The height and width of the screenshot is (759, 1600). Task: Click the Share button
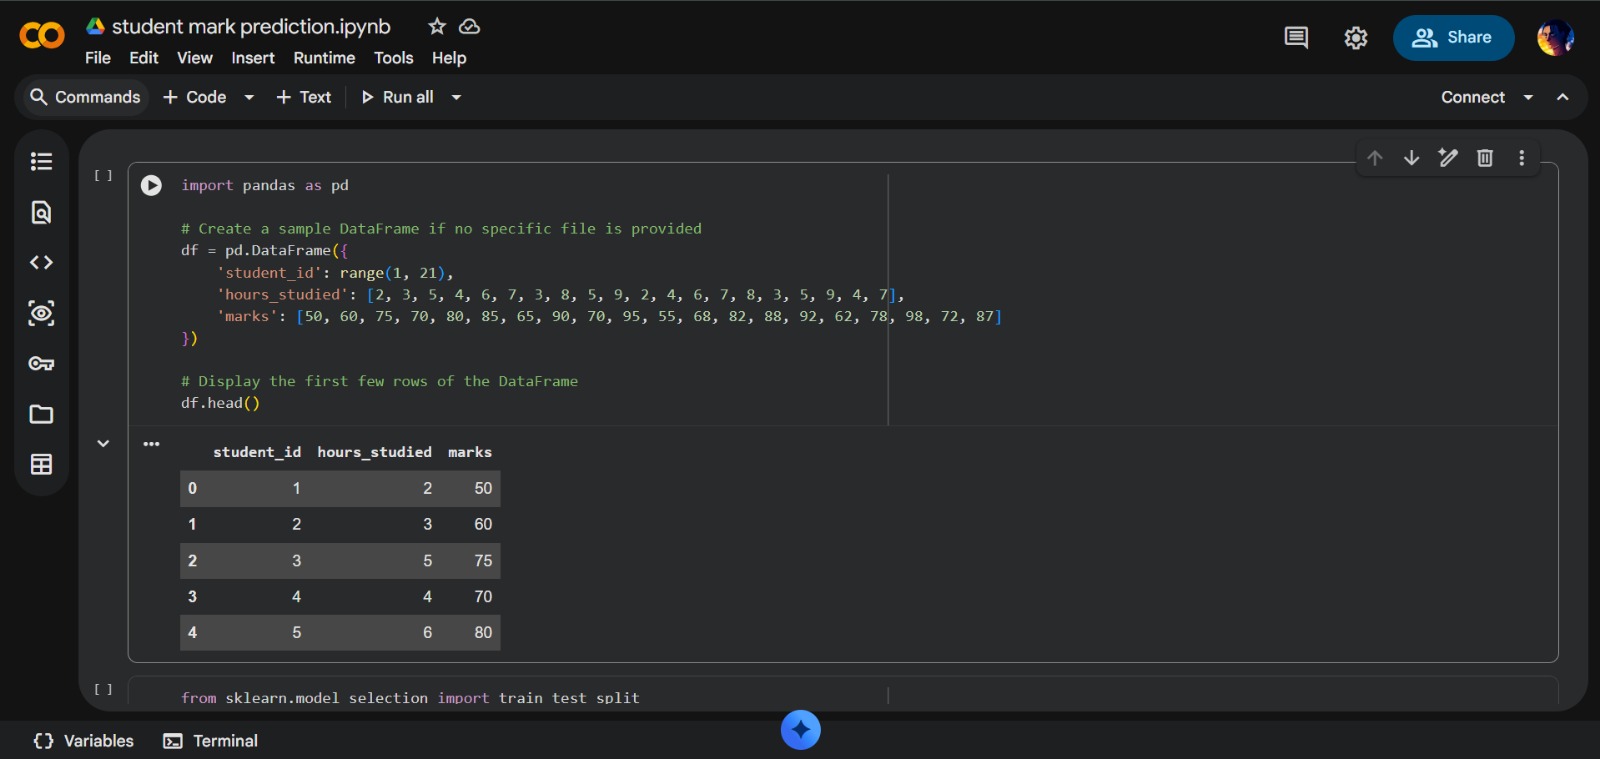[x=1453, y=38]
